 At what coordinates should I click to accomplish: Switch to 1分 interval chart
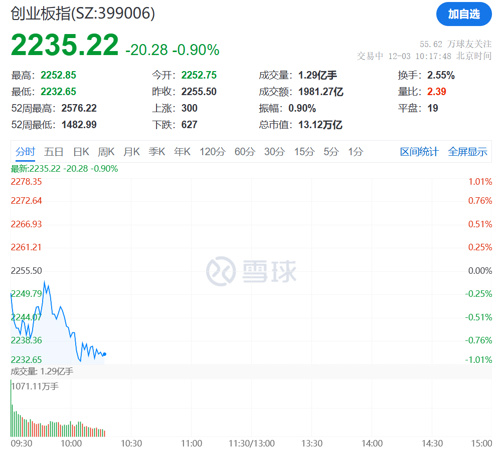[x=355, y=152]
